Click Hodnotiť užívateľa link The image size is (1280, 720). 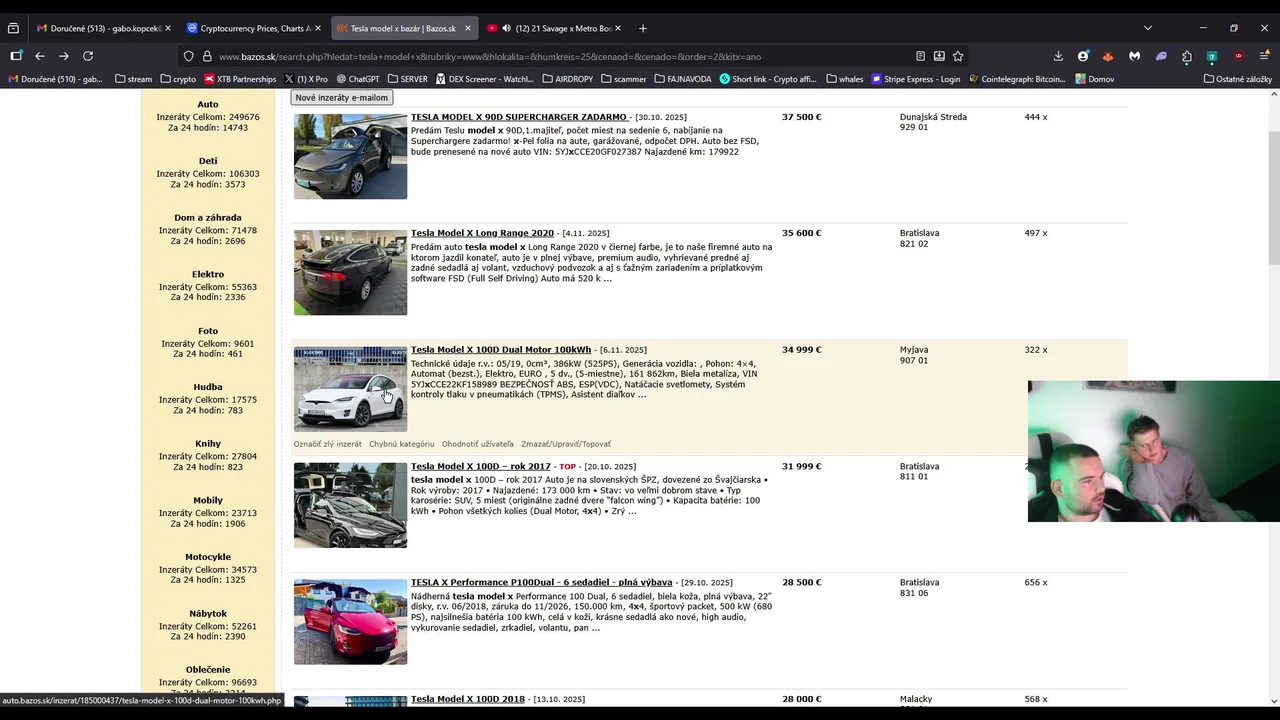pos(478,444)
